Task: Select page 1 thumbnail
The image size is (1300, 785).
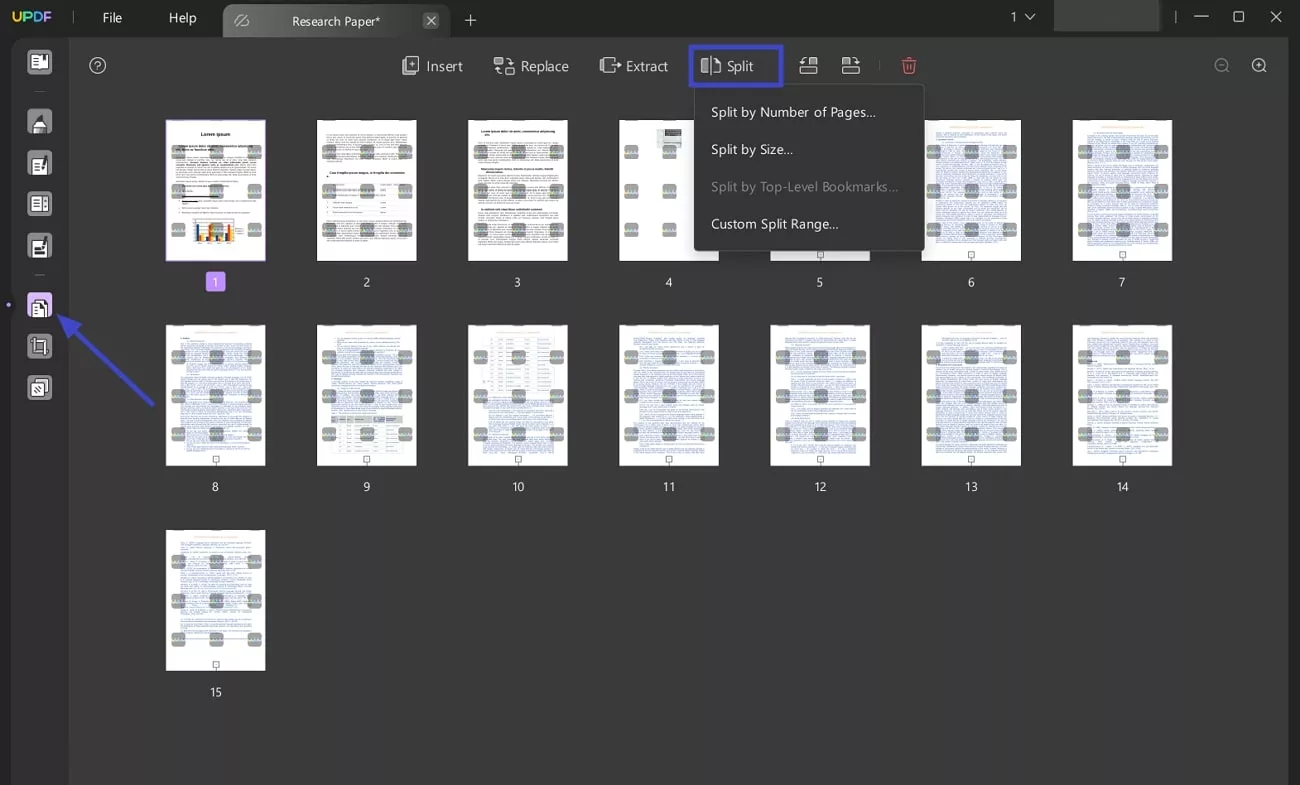Action: tap(216, 190)
